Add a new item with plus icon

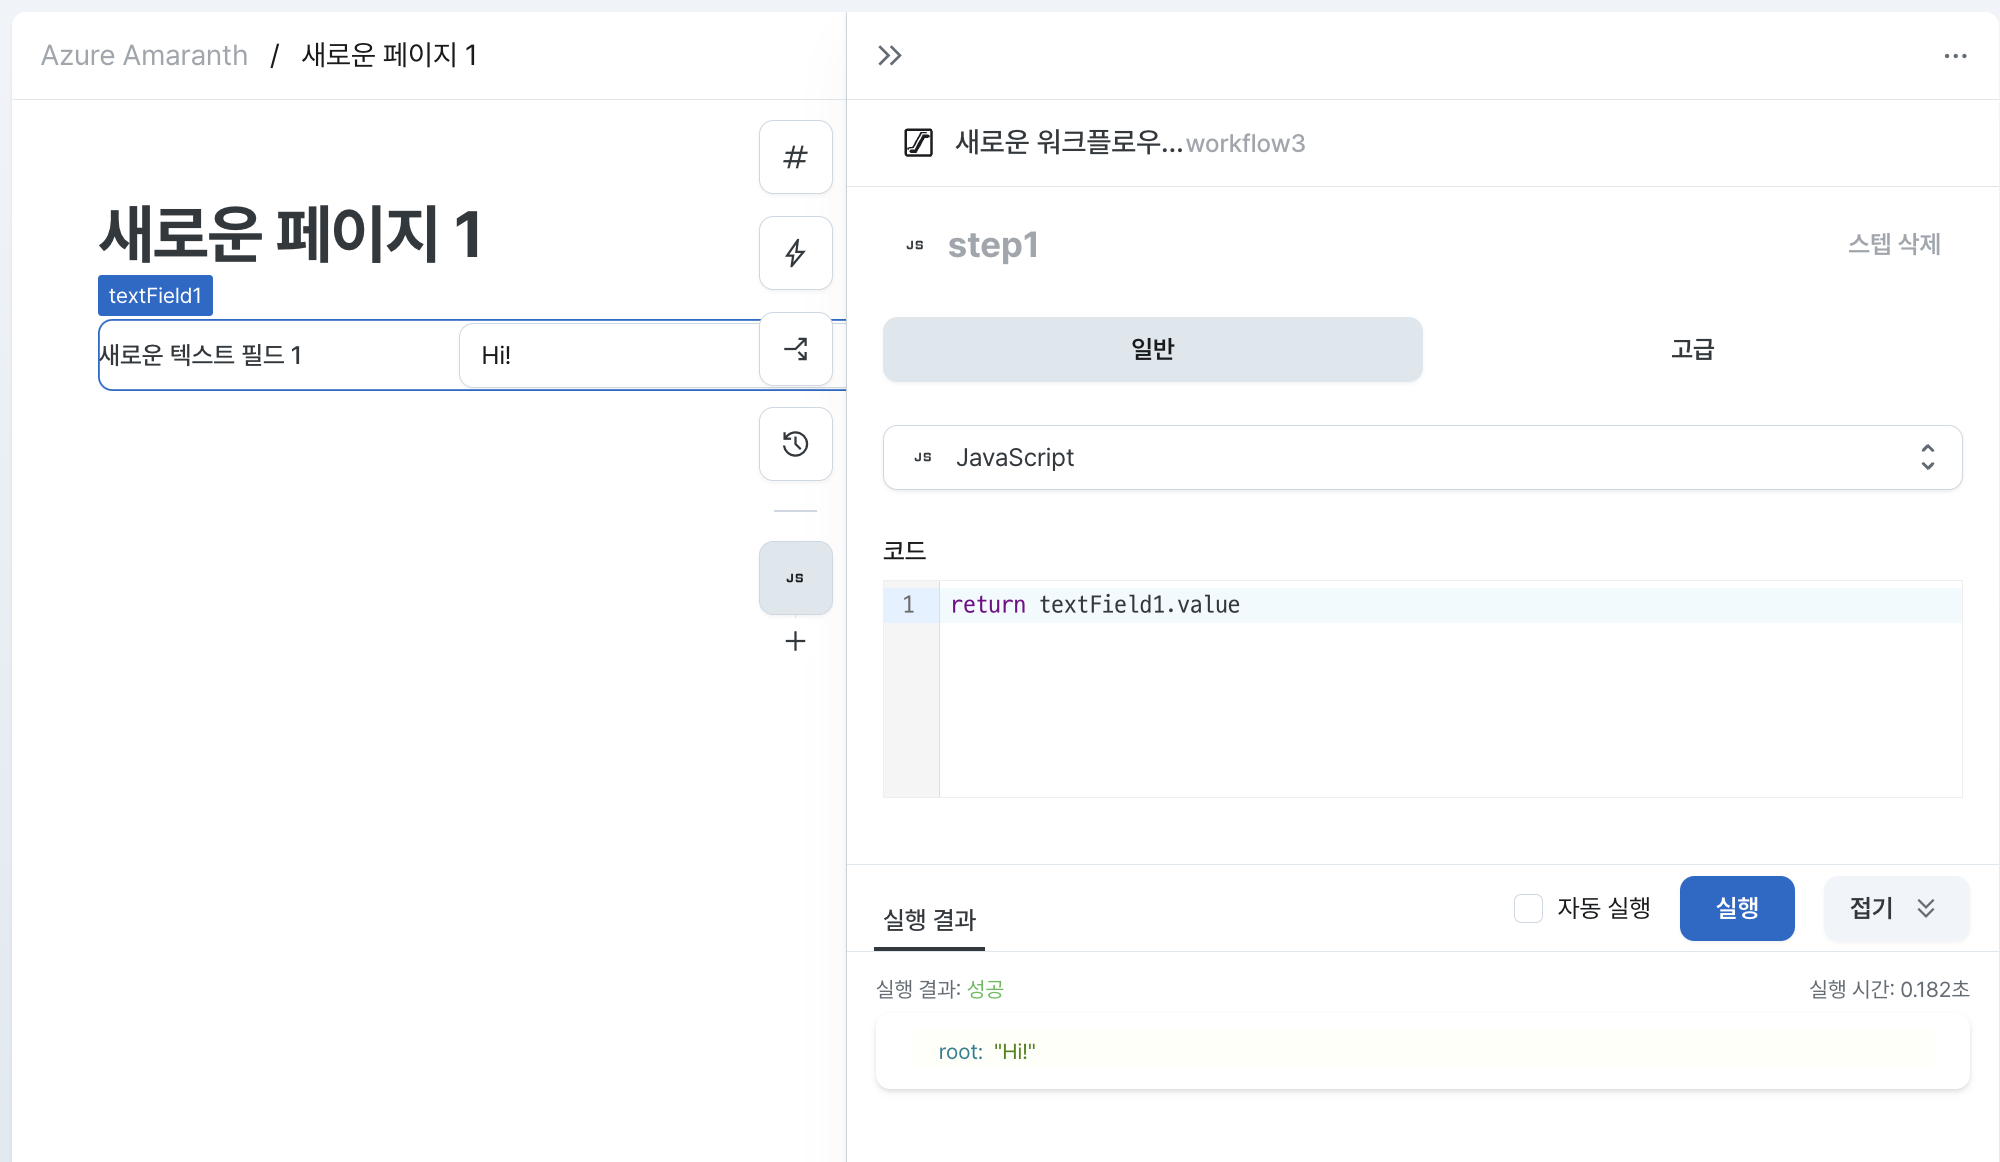(796, 641)
